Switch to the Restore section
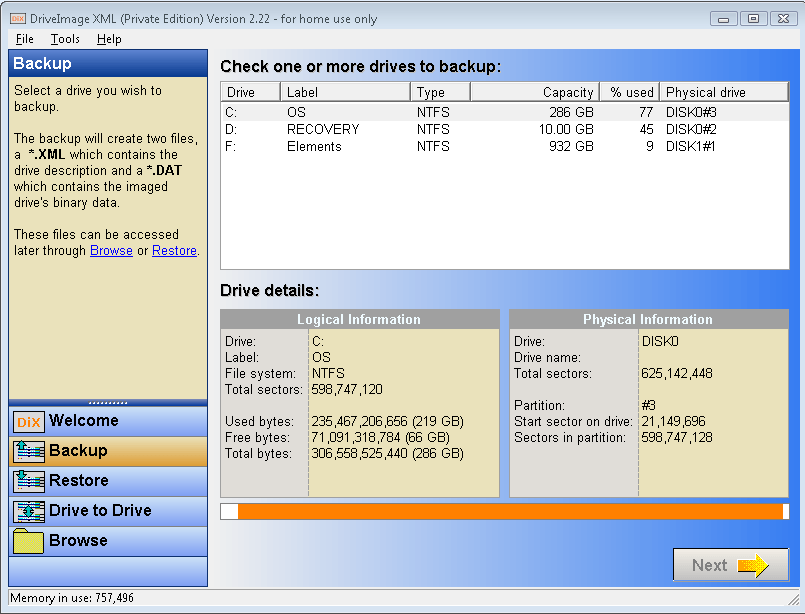 coord(108,481)
